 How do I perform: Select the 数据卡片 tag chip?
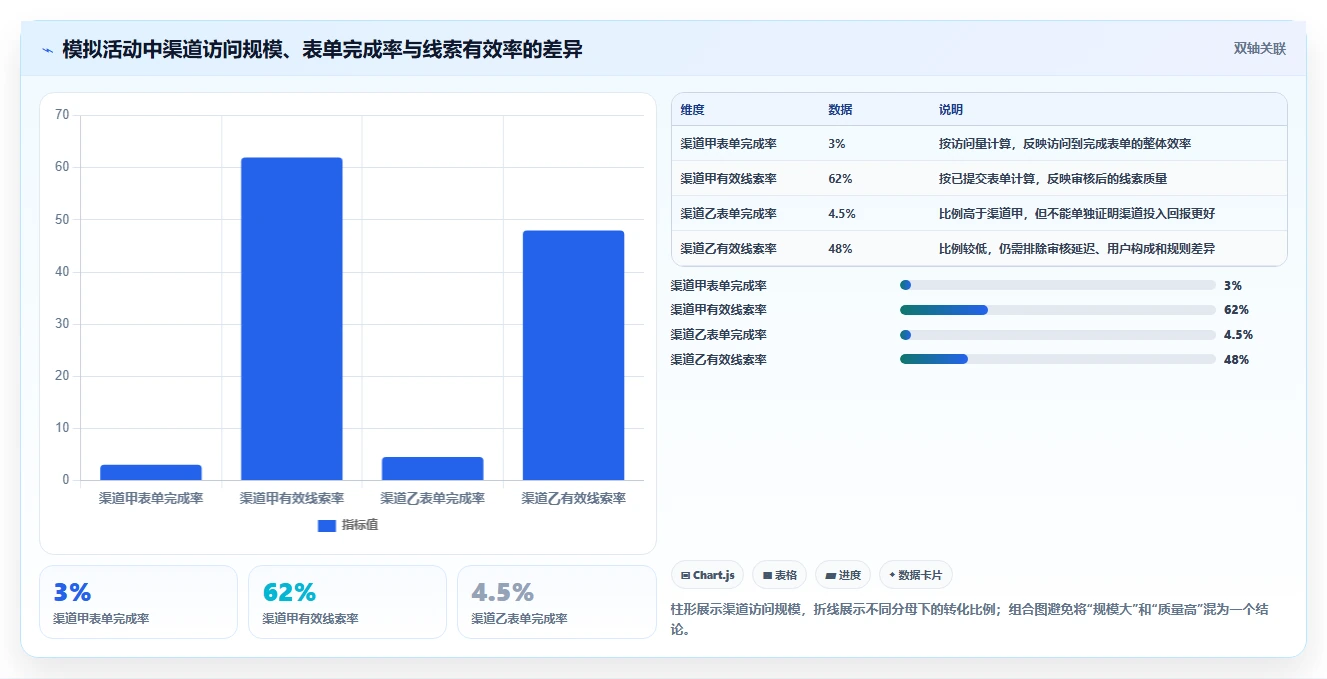916,575
